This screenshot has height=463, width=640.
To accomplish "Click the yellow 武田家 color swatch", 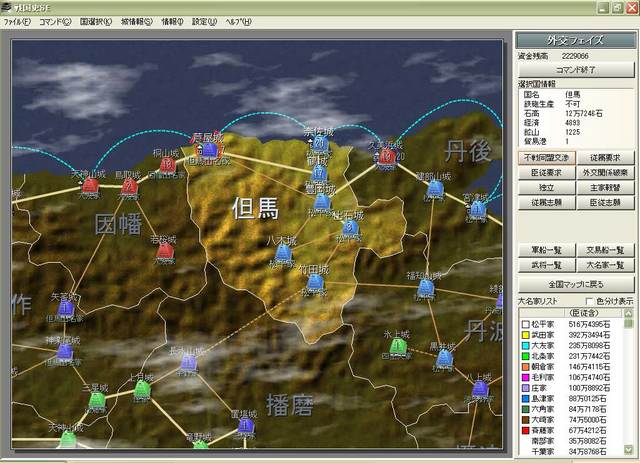I will click(526, 335).
